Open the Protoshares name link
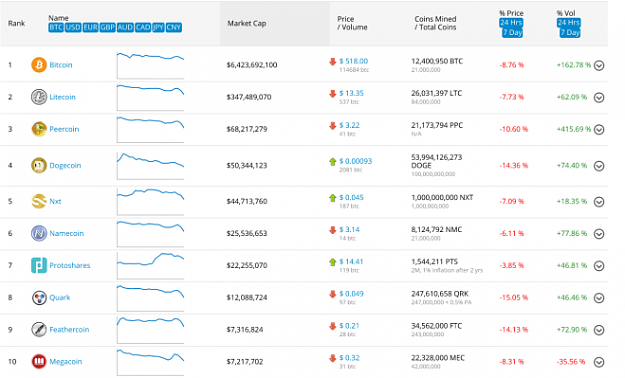 [70, 265]
